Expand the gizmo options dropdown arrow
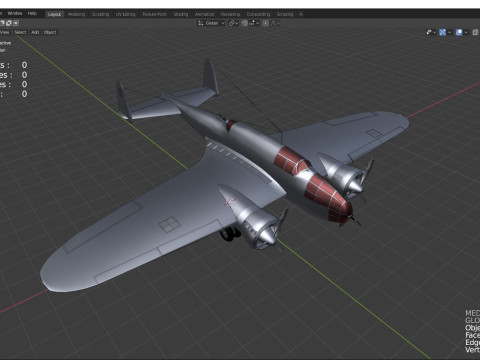 coord(449,32)
